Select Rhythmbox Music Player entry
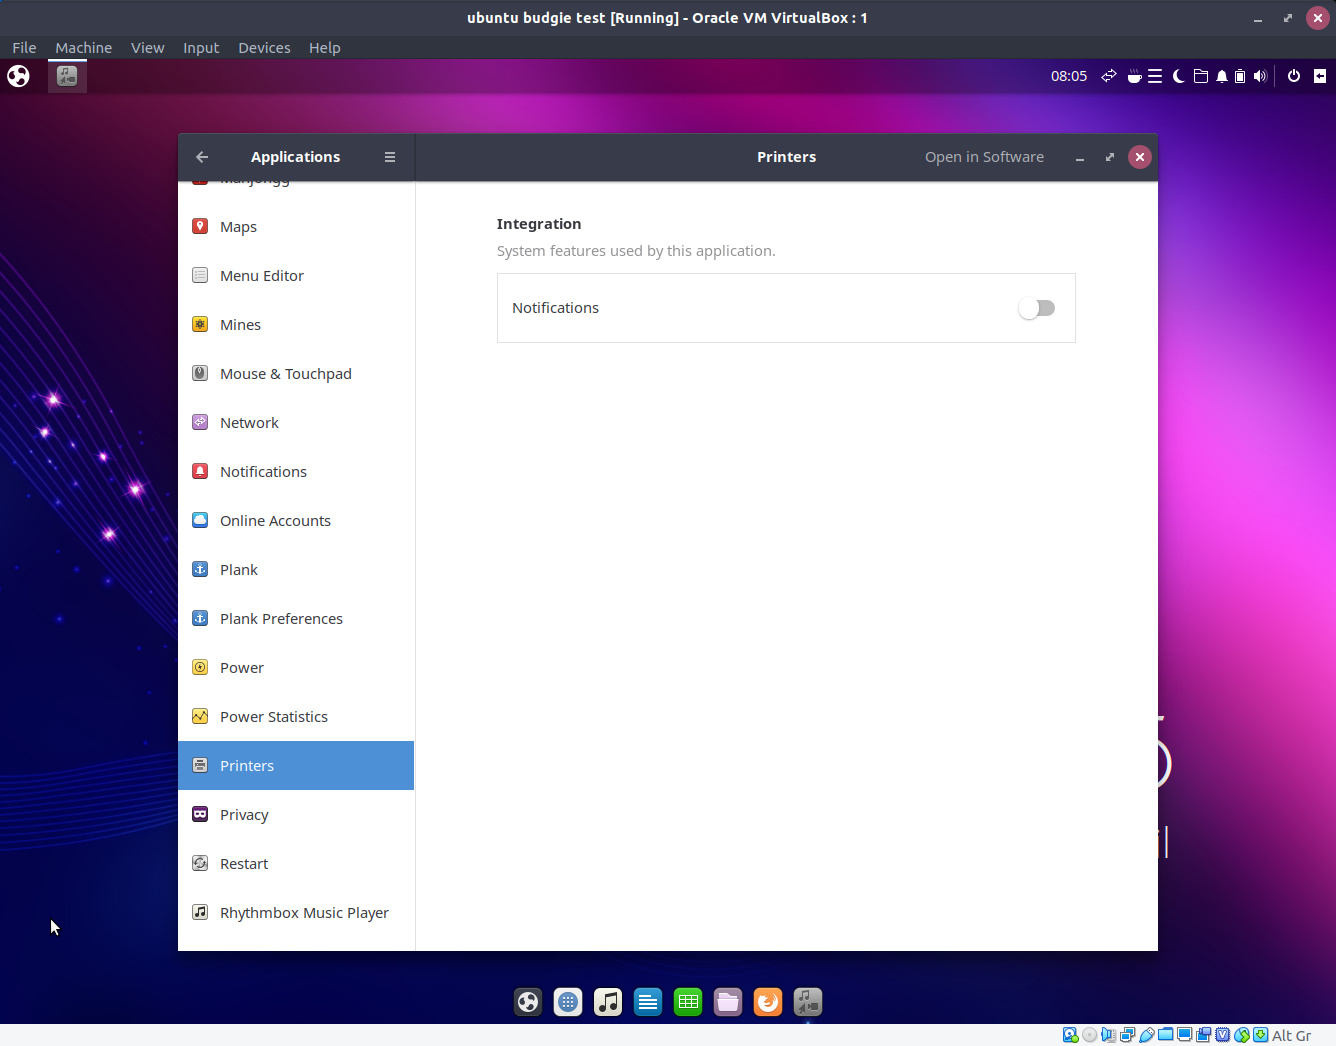Image resolution: width=1336 pixels, height=1046 pixels. click(296, 913)
